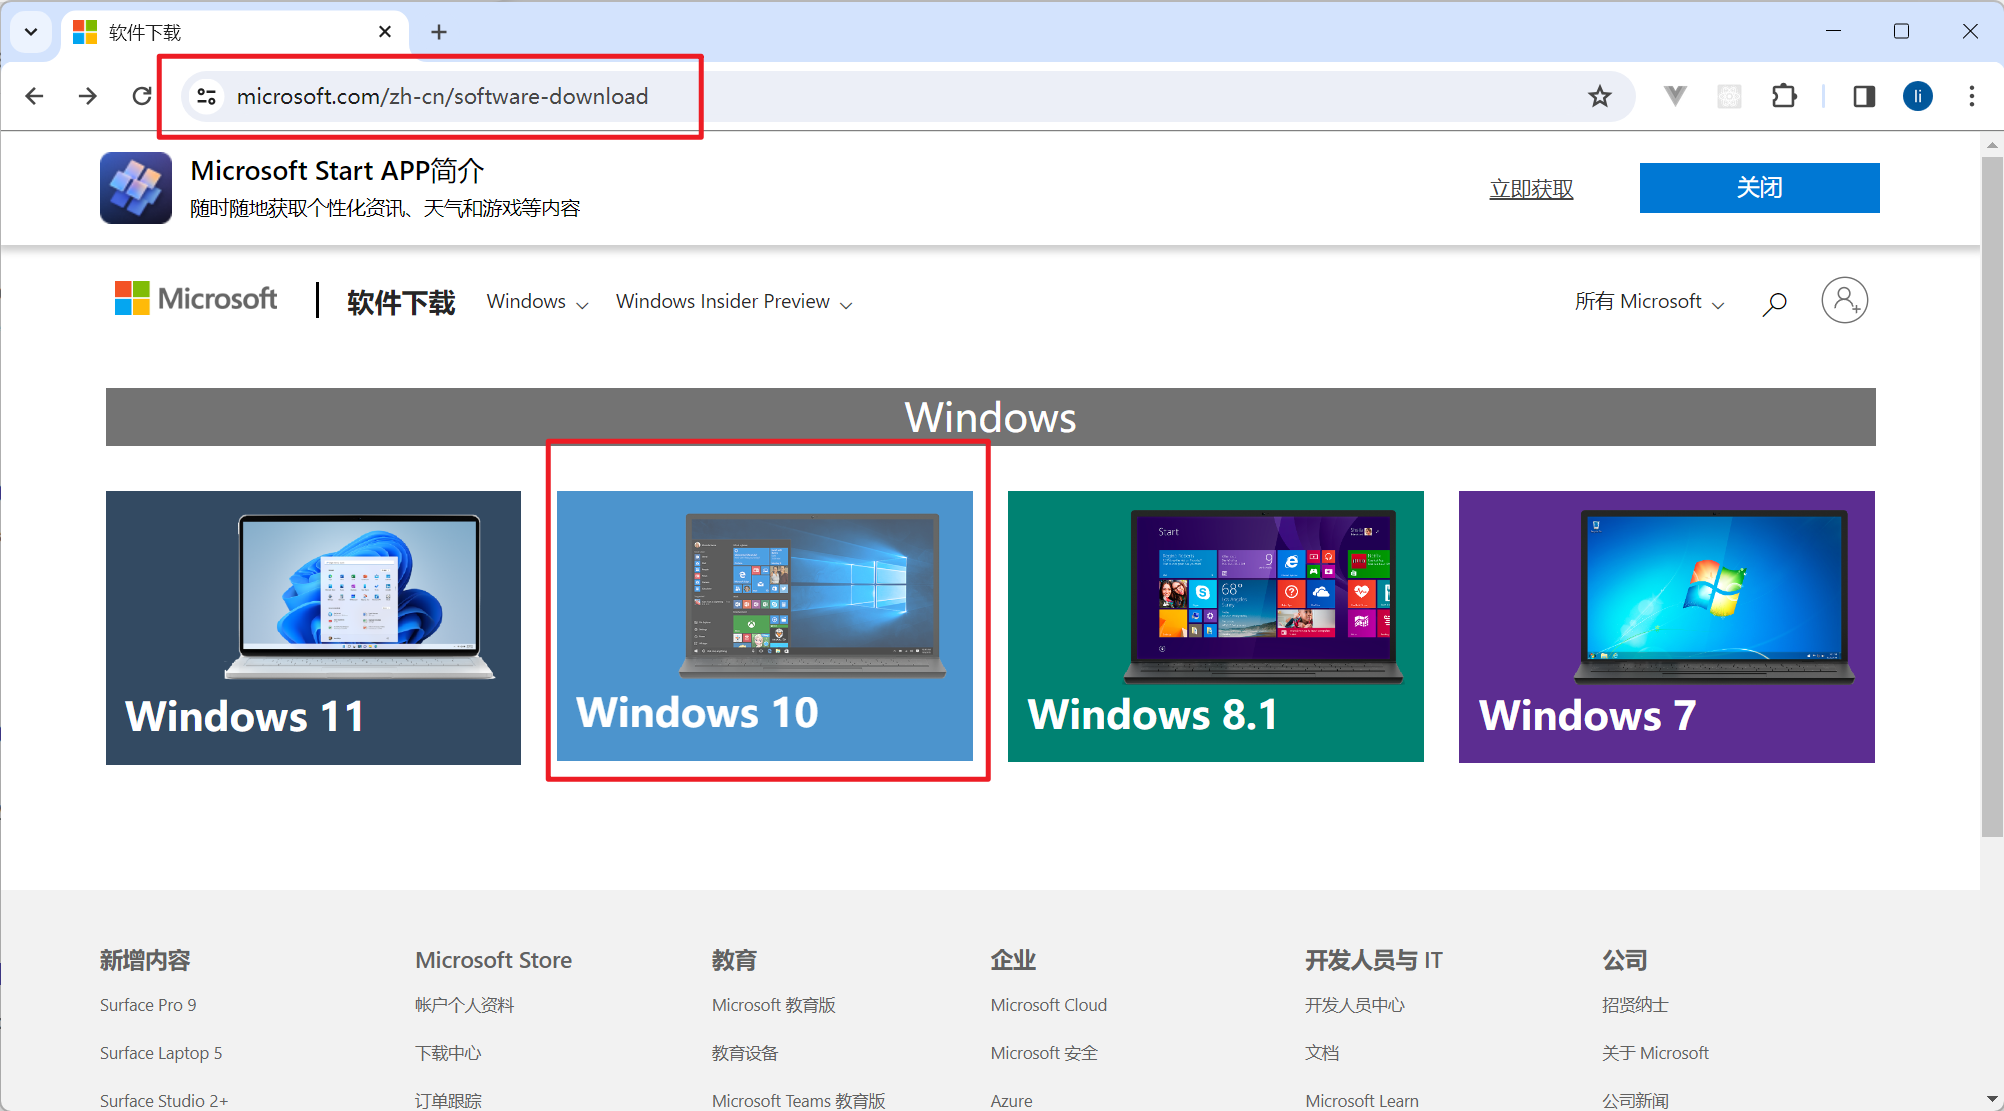Open Microsoft 教育版 link

(x=774, y=1005)
